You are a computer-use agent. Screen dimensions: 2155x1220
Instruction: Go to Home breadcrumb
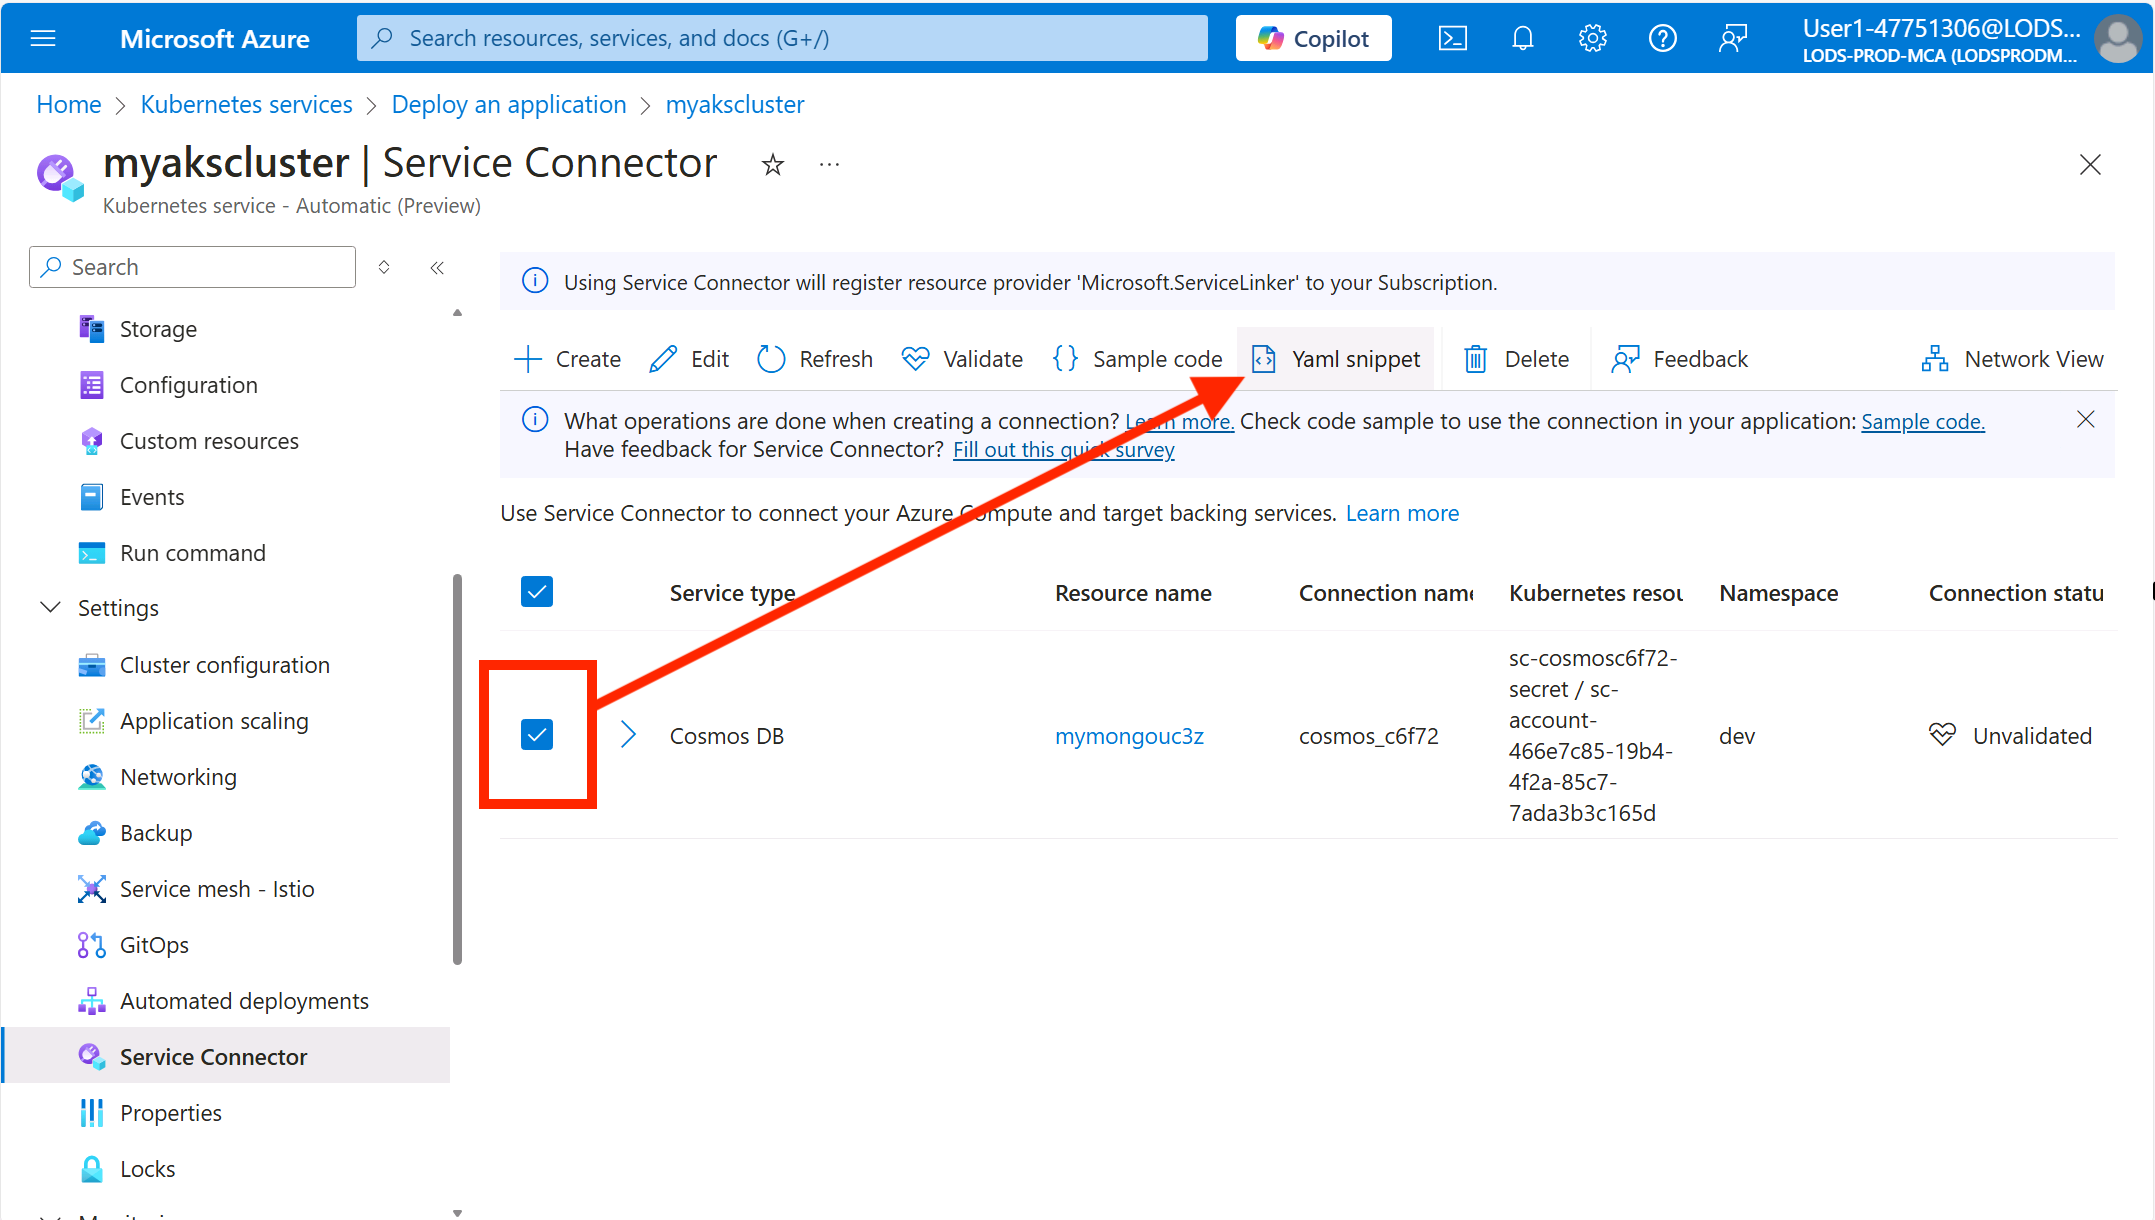(x=69, y=105)
